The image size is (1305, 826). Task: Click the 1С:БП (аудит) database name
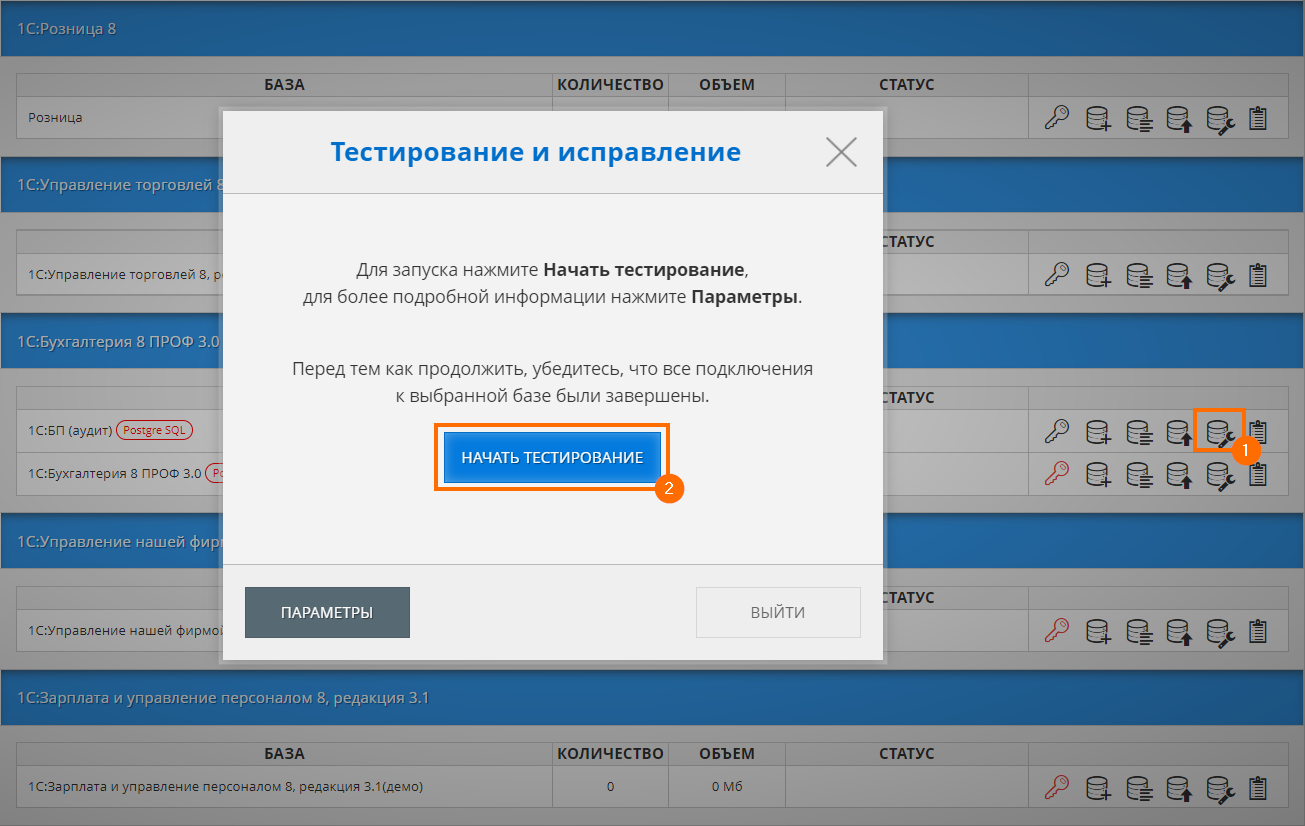70,431
